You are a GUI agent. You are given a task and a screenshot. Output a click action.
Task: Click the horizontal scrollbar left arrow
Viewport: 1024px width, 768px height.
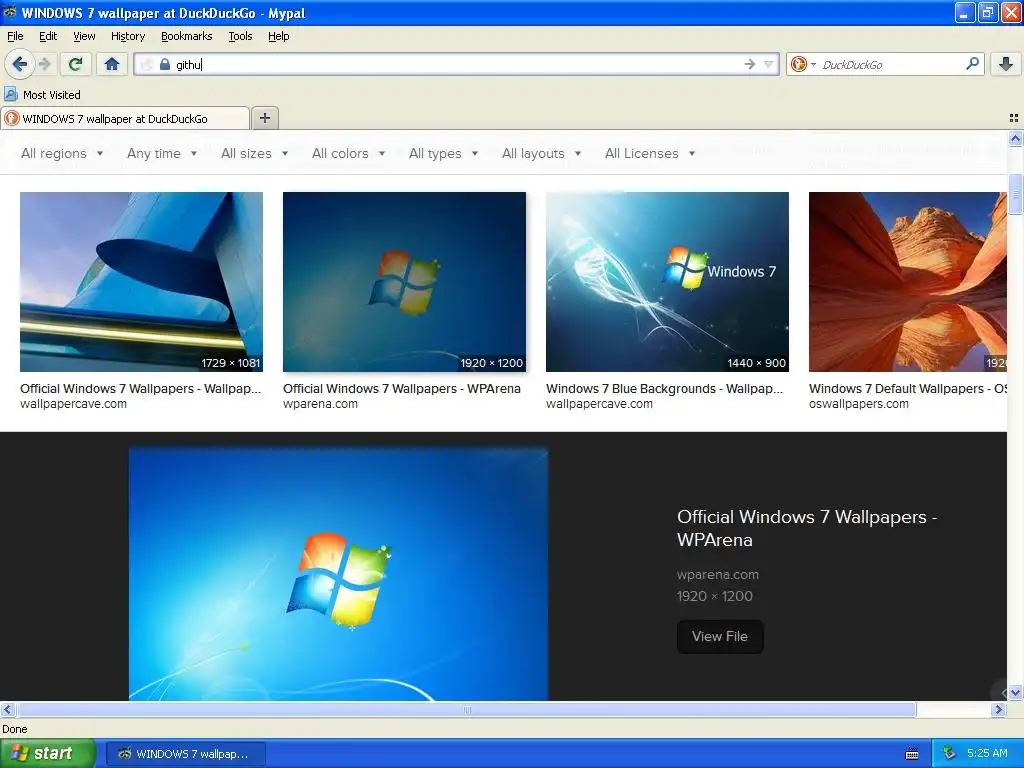click(x=7, y=709)
